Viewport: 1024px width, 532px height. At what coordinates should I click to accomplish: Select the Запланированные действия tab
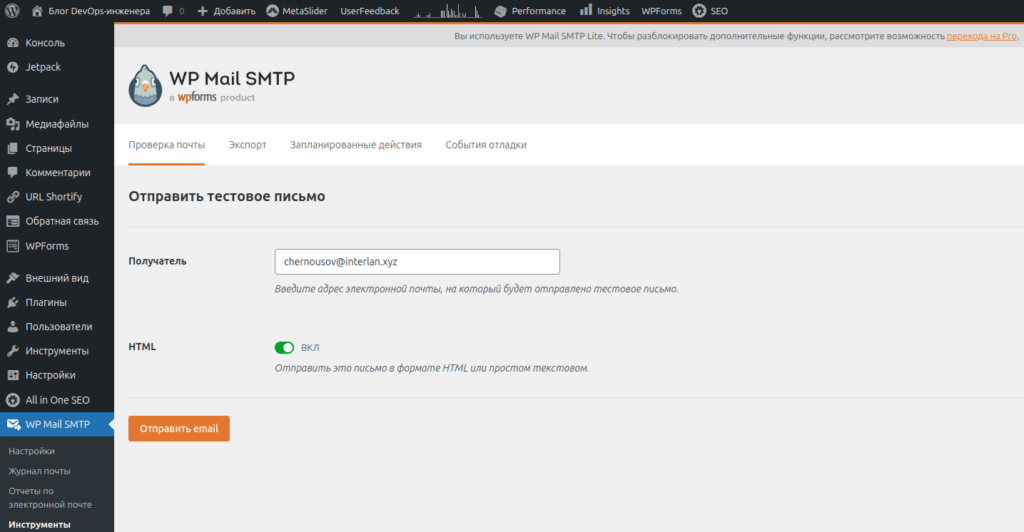pos(356,145)
